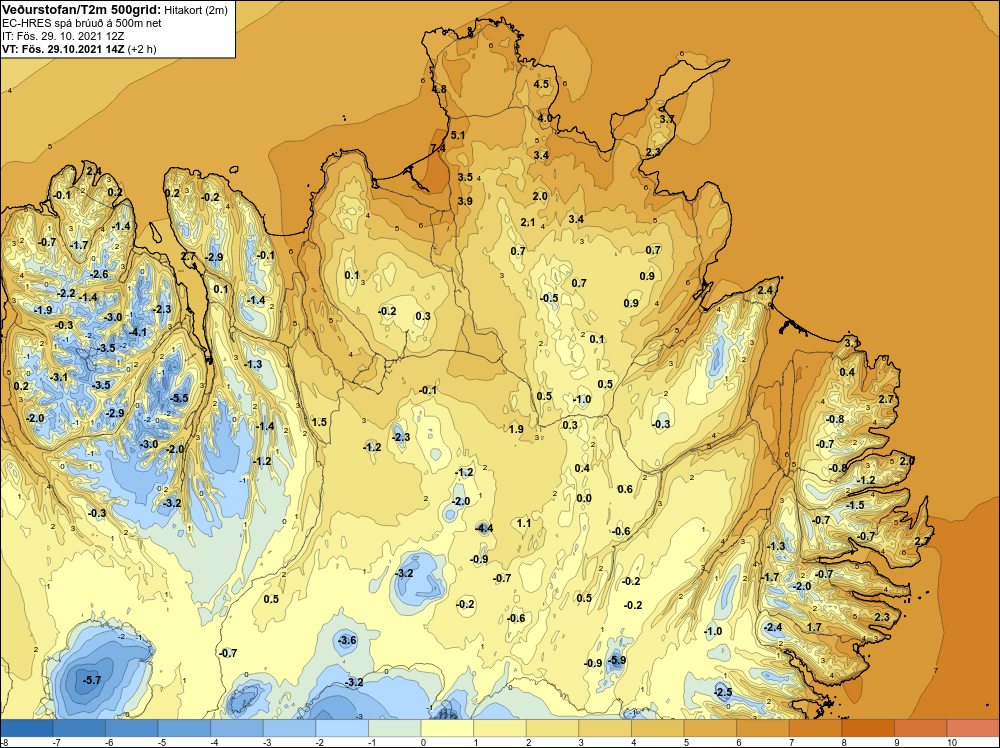Click the legend swatch between 3 and 4

pos(605,728)
